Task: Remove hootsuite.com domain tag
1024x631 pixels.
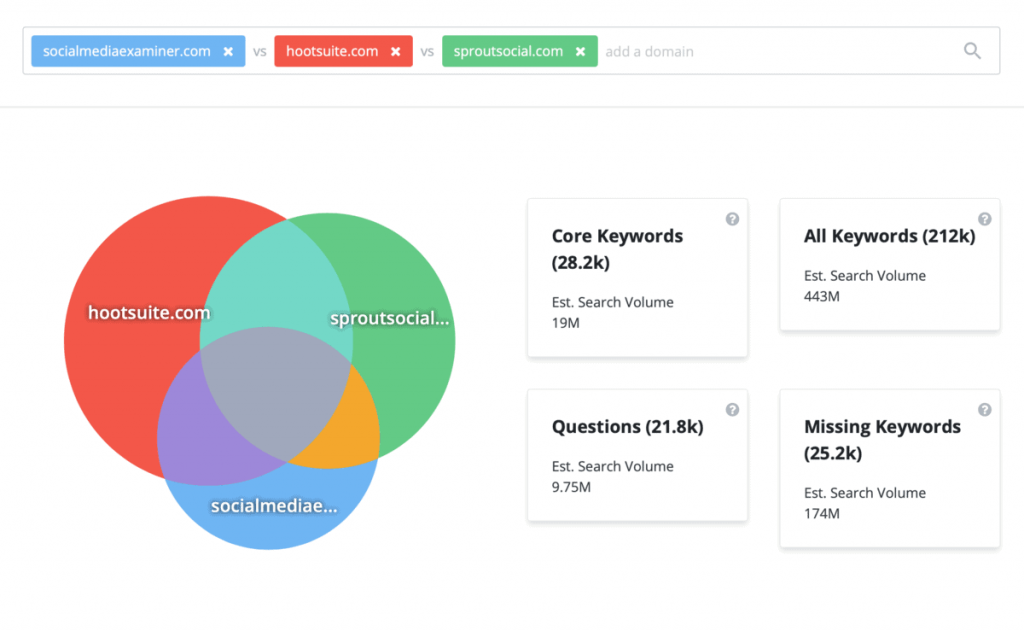Action: point(396,51)
